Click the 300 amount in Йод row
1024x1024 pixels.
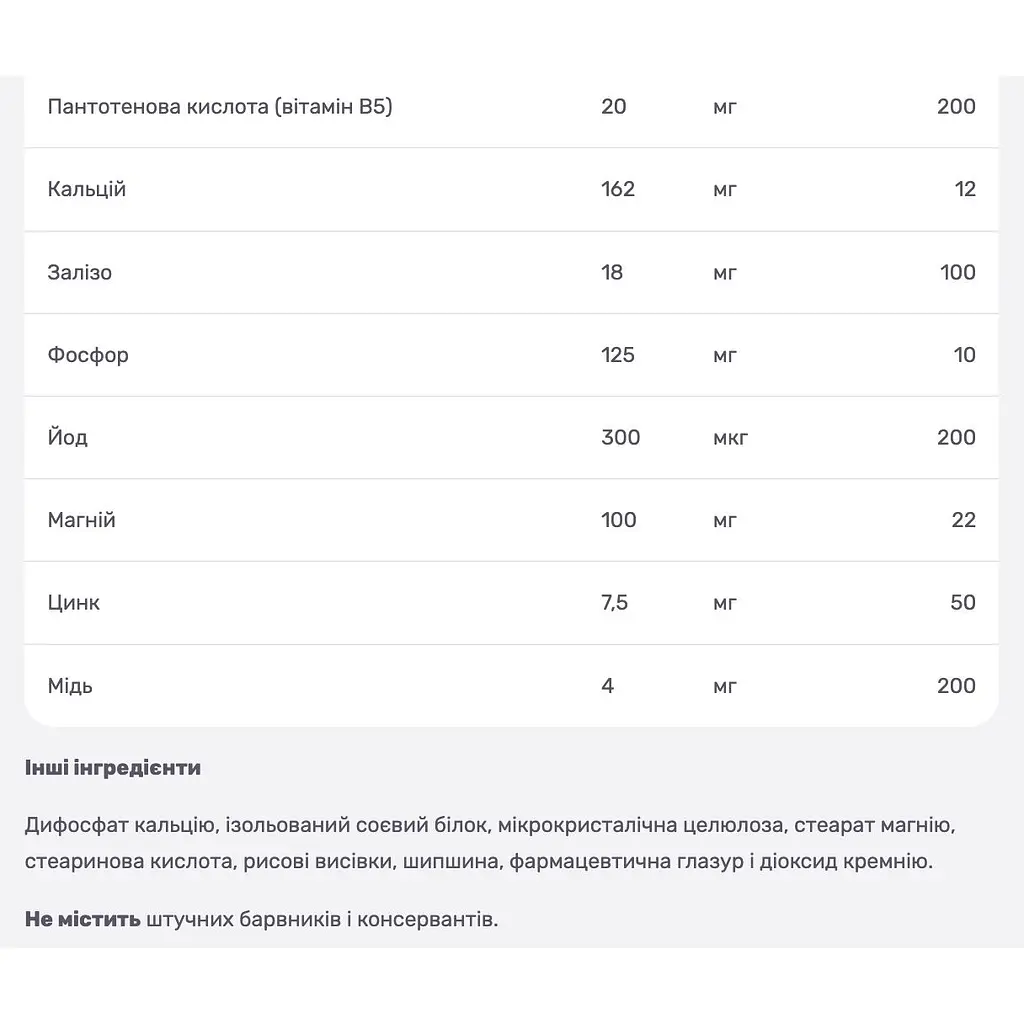click(x=620, y=437)
